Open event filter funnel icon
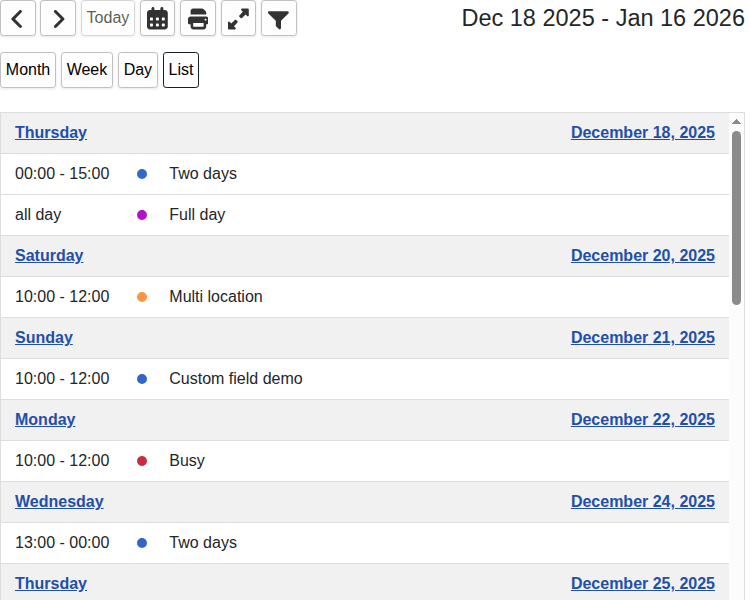750x600 pixels. (x=279, y=18)
